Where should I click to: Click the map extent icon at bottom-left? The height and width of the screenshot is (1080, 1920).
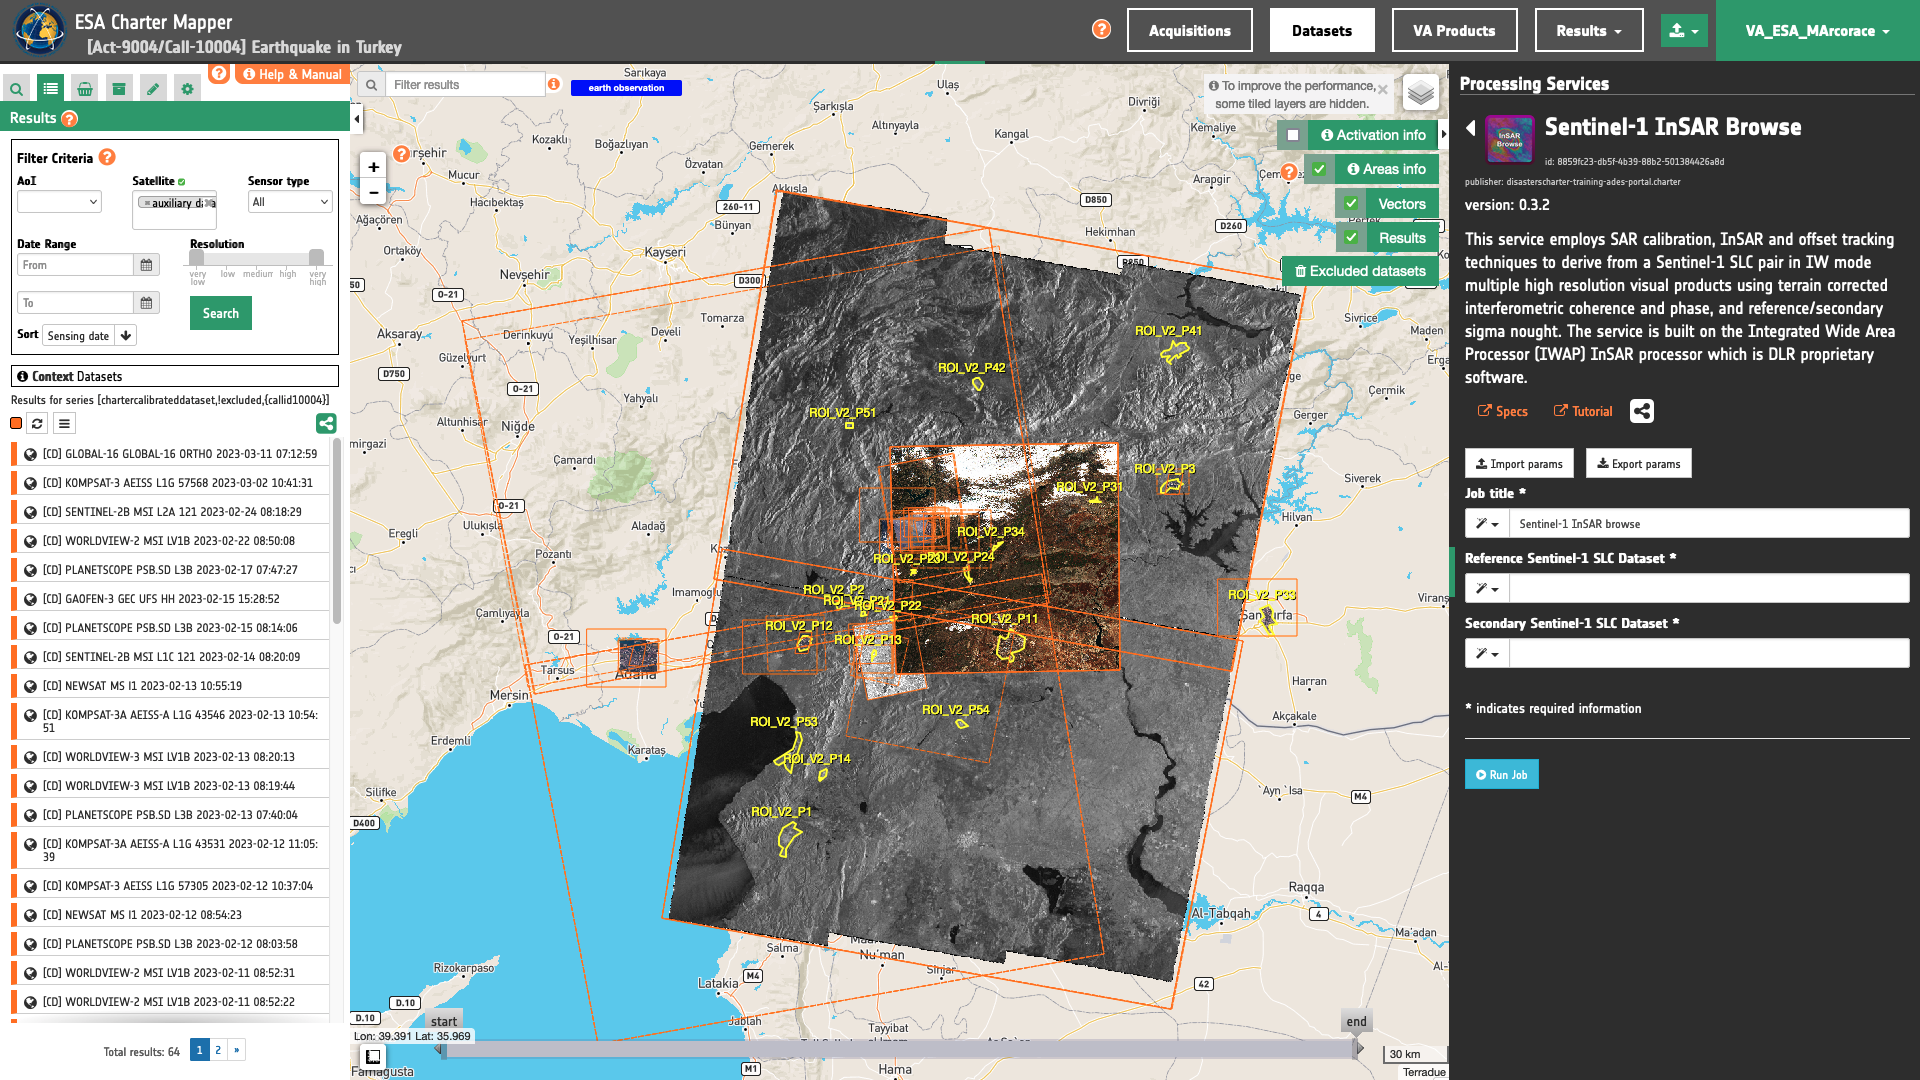point(373,1056)
